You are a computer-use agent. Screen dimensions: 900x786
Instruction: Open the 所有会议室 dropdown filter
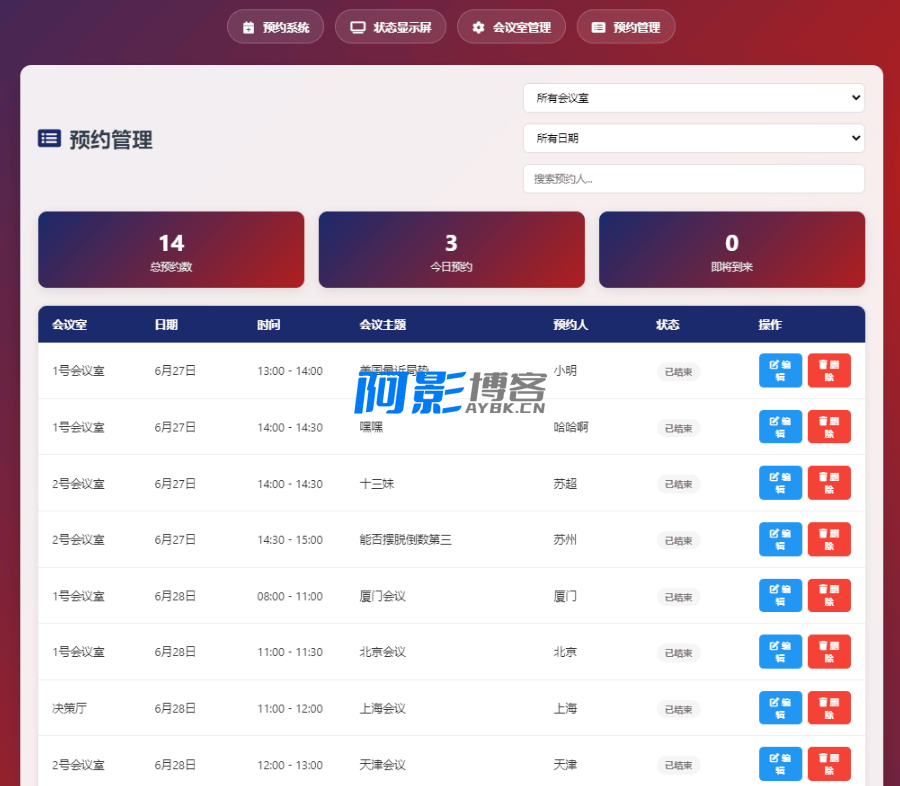tap(693, 98)
